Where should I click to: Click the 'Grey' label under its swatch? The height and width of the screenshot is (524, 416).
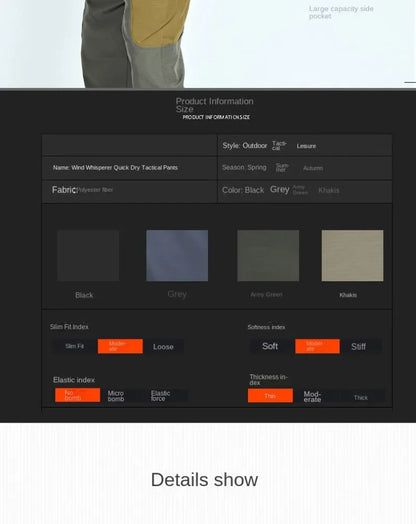(x=177, y=294)
